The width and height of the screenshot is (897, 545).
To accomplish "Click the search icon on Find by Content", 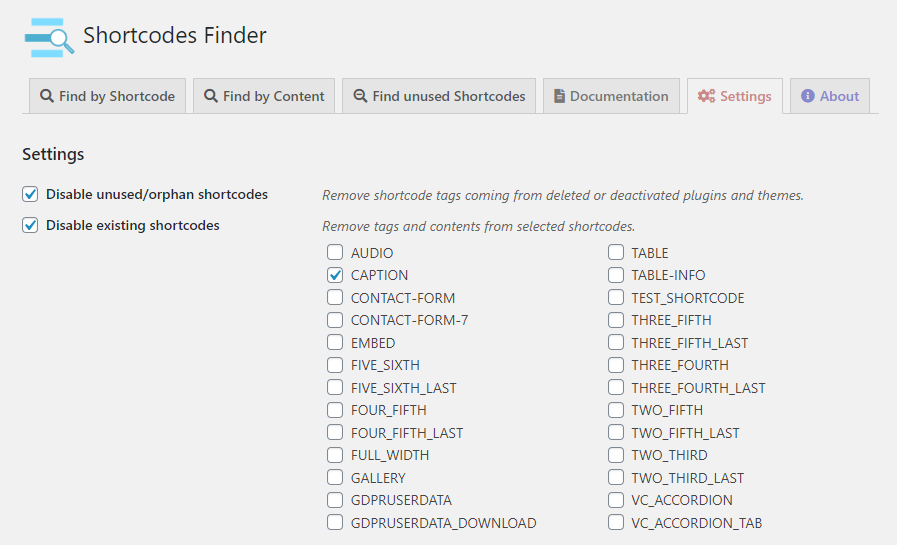I will [211, 97].
